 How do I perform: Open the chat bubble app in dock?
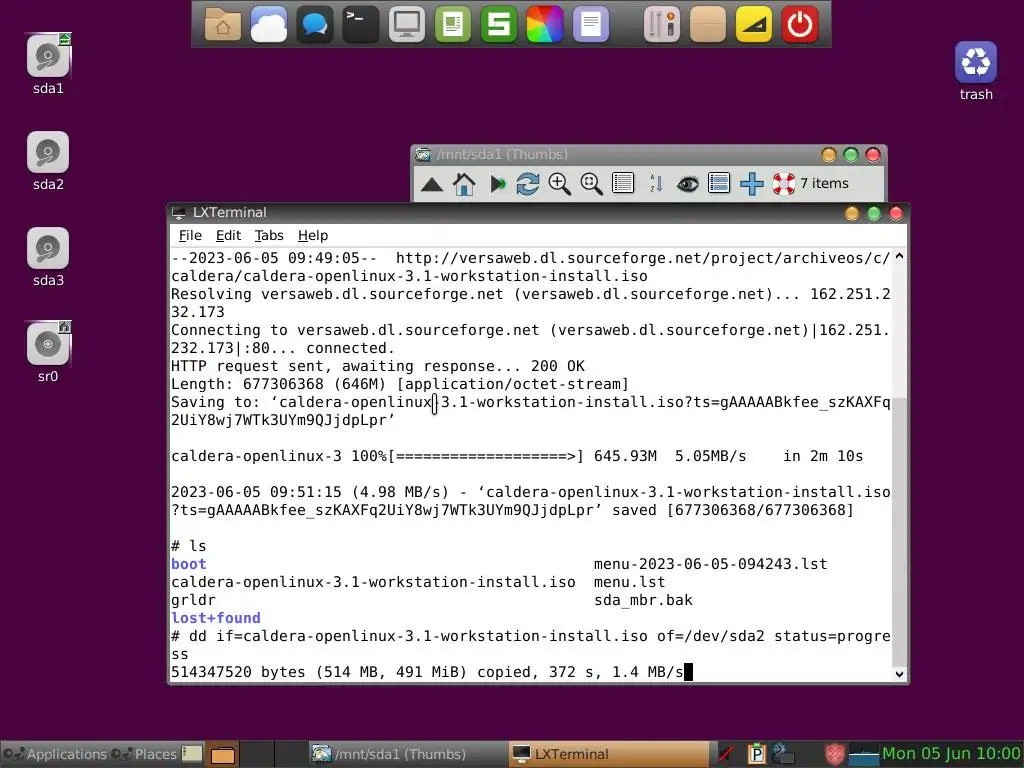(315, 25)
